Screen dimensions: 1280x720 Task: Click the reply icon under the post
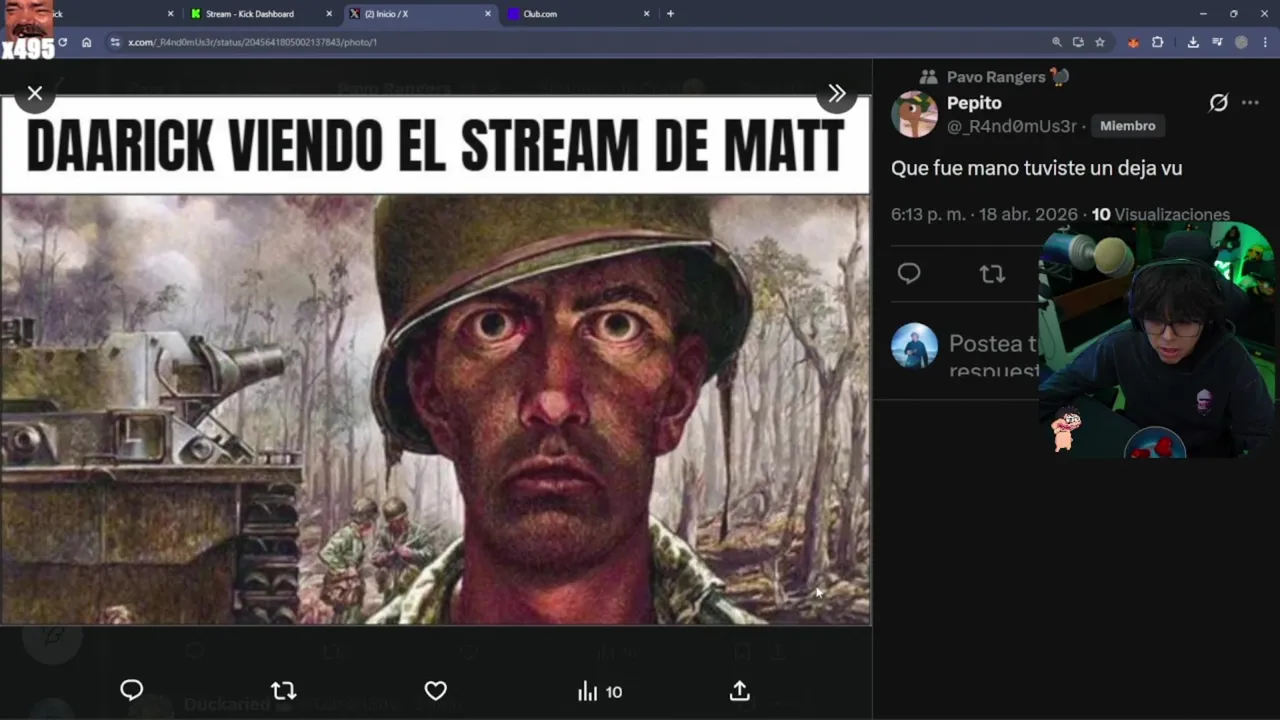pyautogui.click(x=909, y=273)
